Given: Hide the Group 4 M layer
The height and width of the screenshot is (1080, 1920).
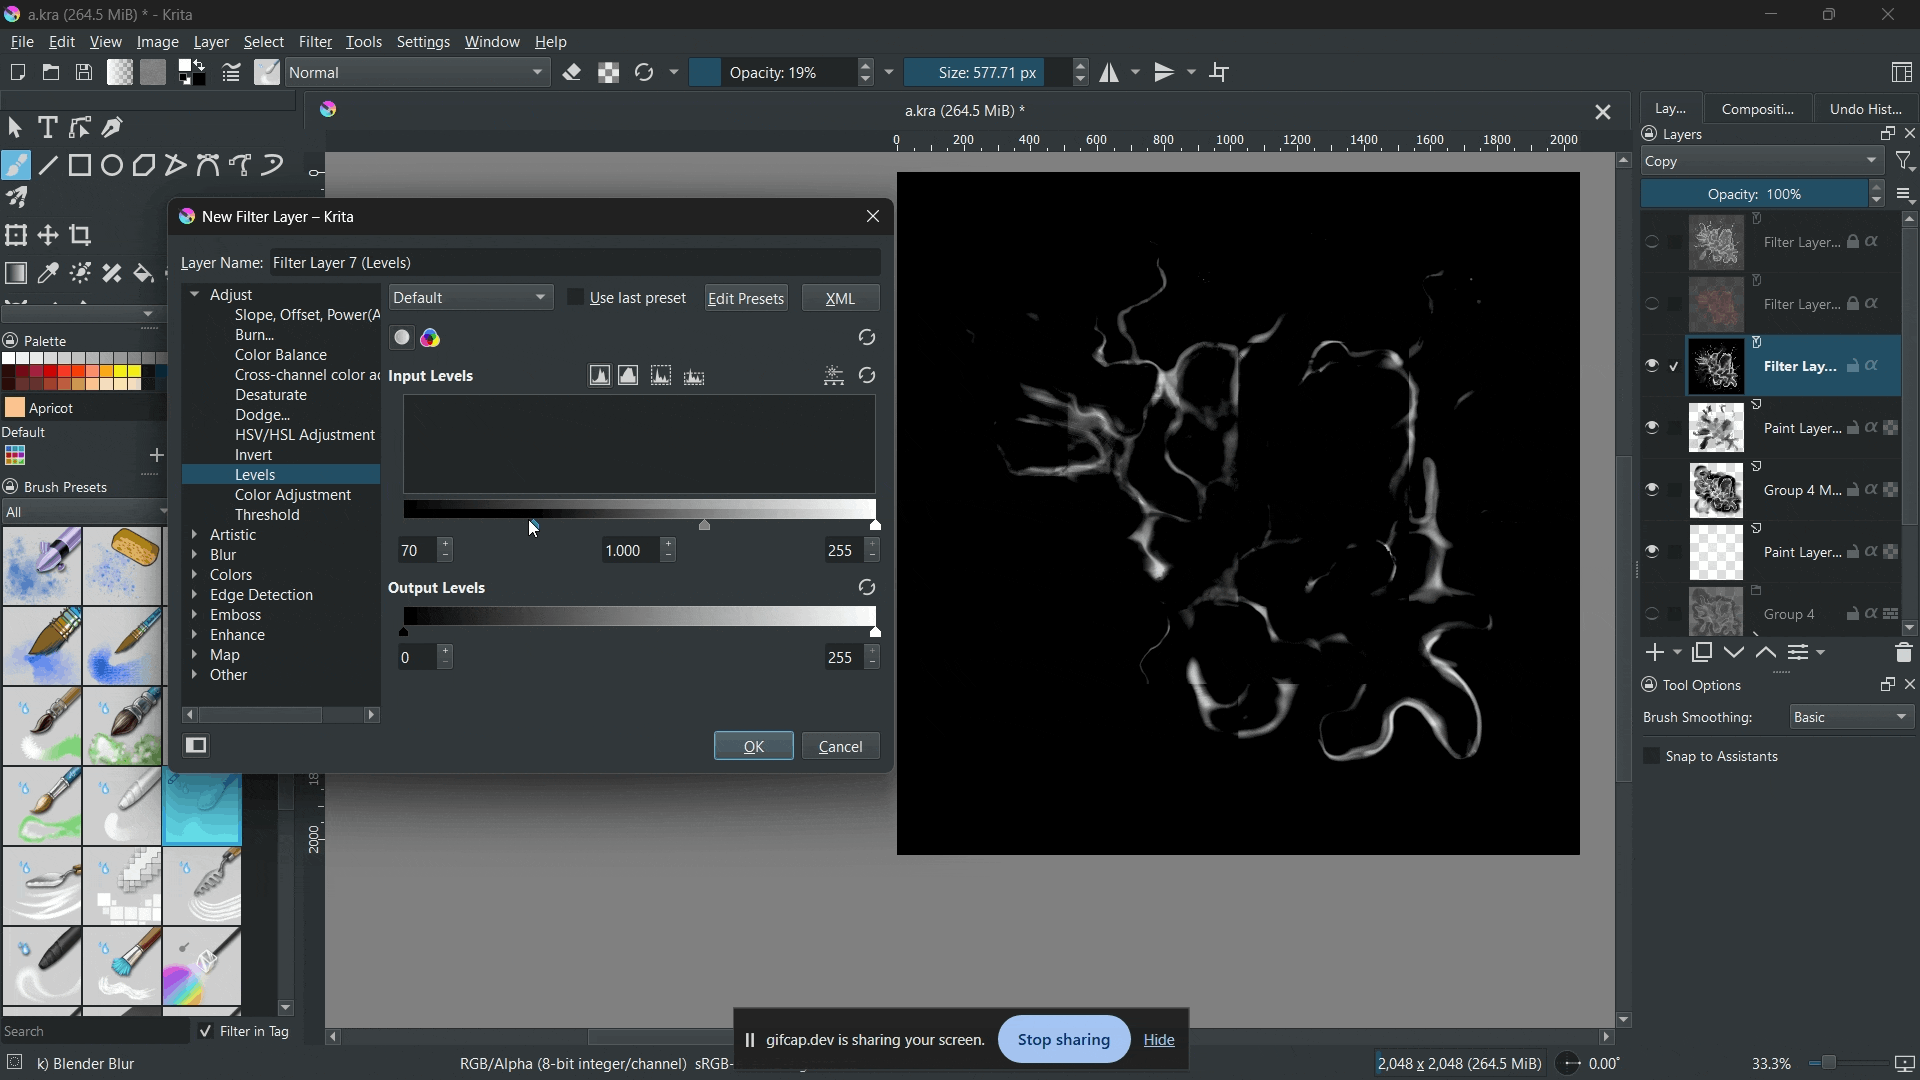Looking at the screenshot, I should [x=1652, y=490].
